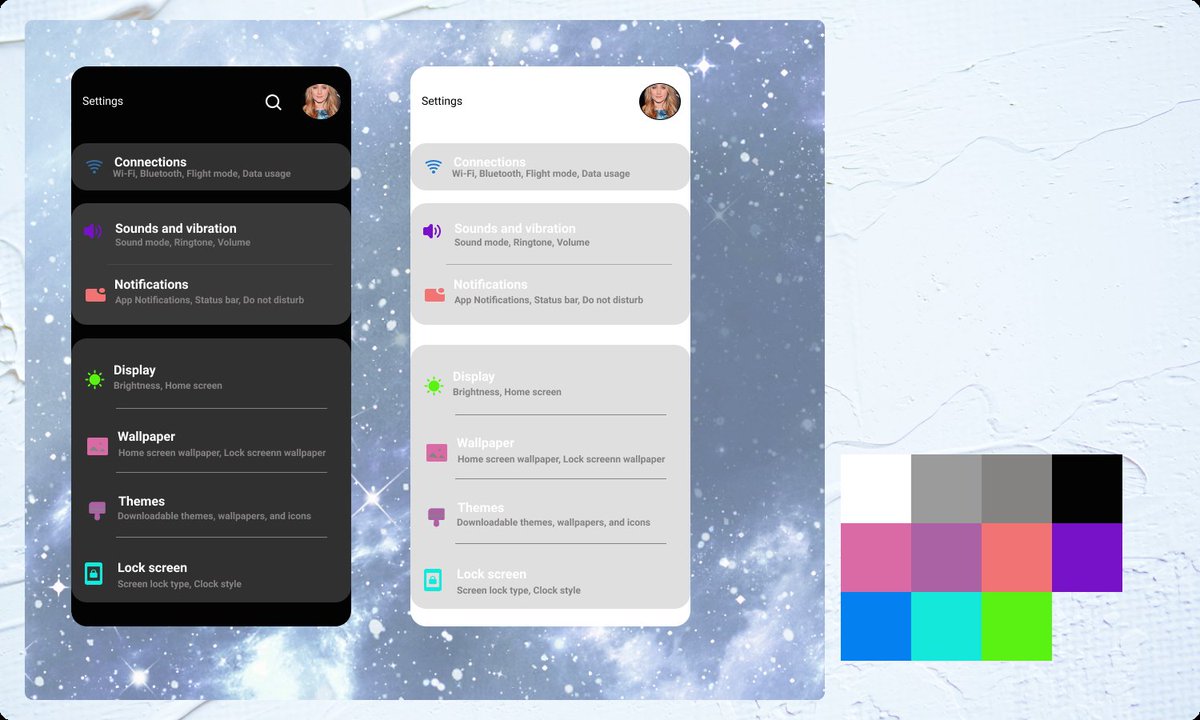Tap Lock screen icon in light mockup
This screenshot has width=1200, height=720.
tap(433, 580)
